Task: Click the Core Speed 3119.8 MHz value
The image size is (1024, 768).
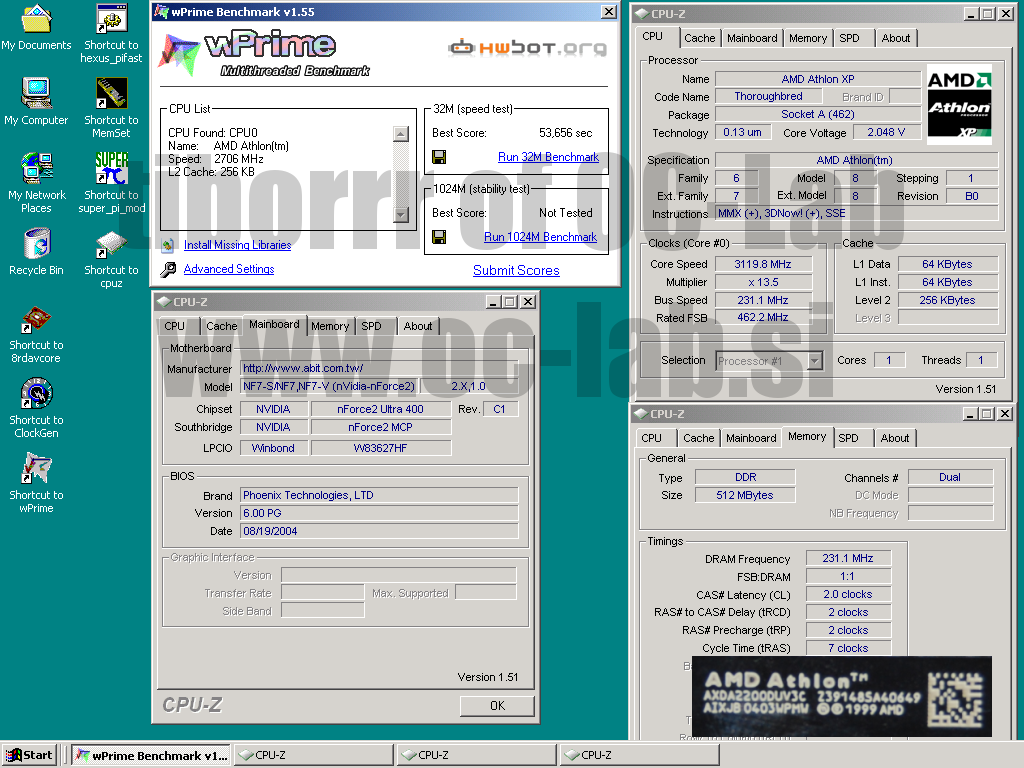Action: [x=763, y=264]
